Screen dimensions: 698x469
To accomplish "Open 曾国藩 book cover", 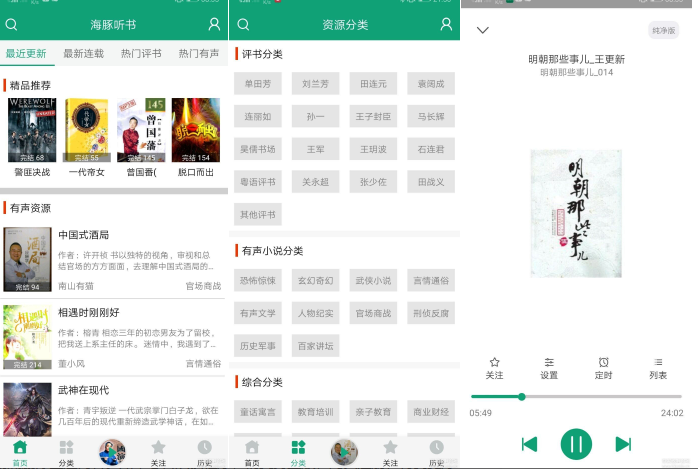I will 141,130.
